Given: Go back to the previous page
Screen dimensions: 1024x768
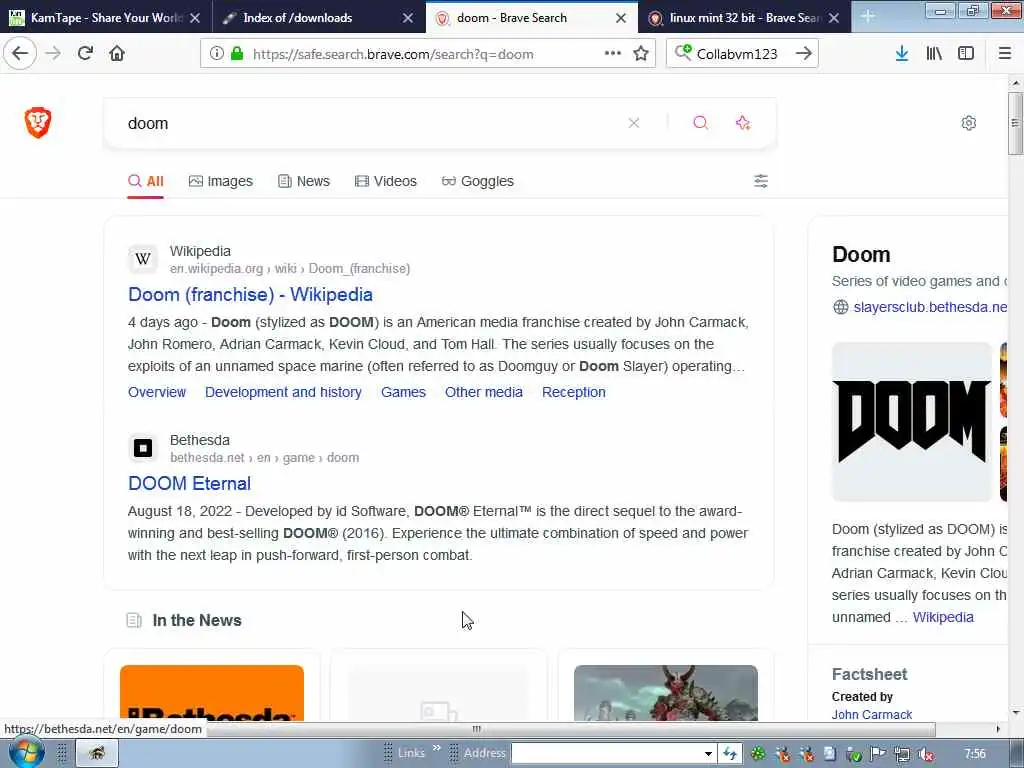Looking at the screenshot, I should (x=20, y=54).
